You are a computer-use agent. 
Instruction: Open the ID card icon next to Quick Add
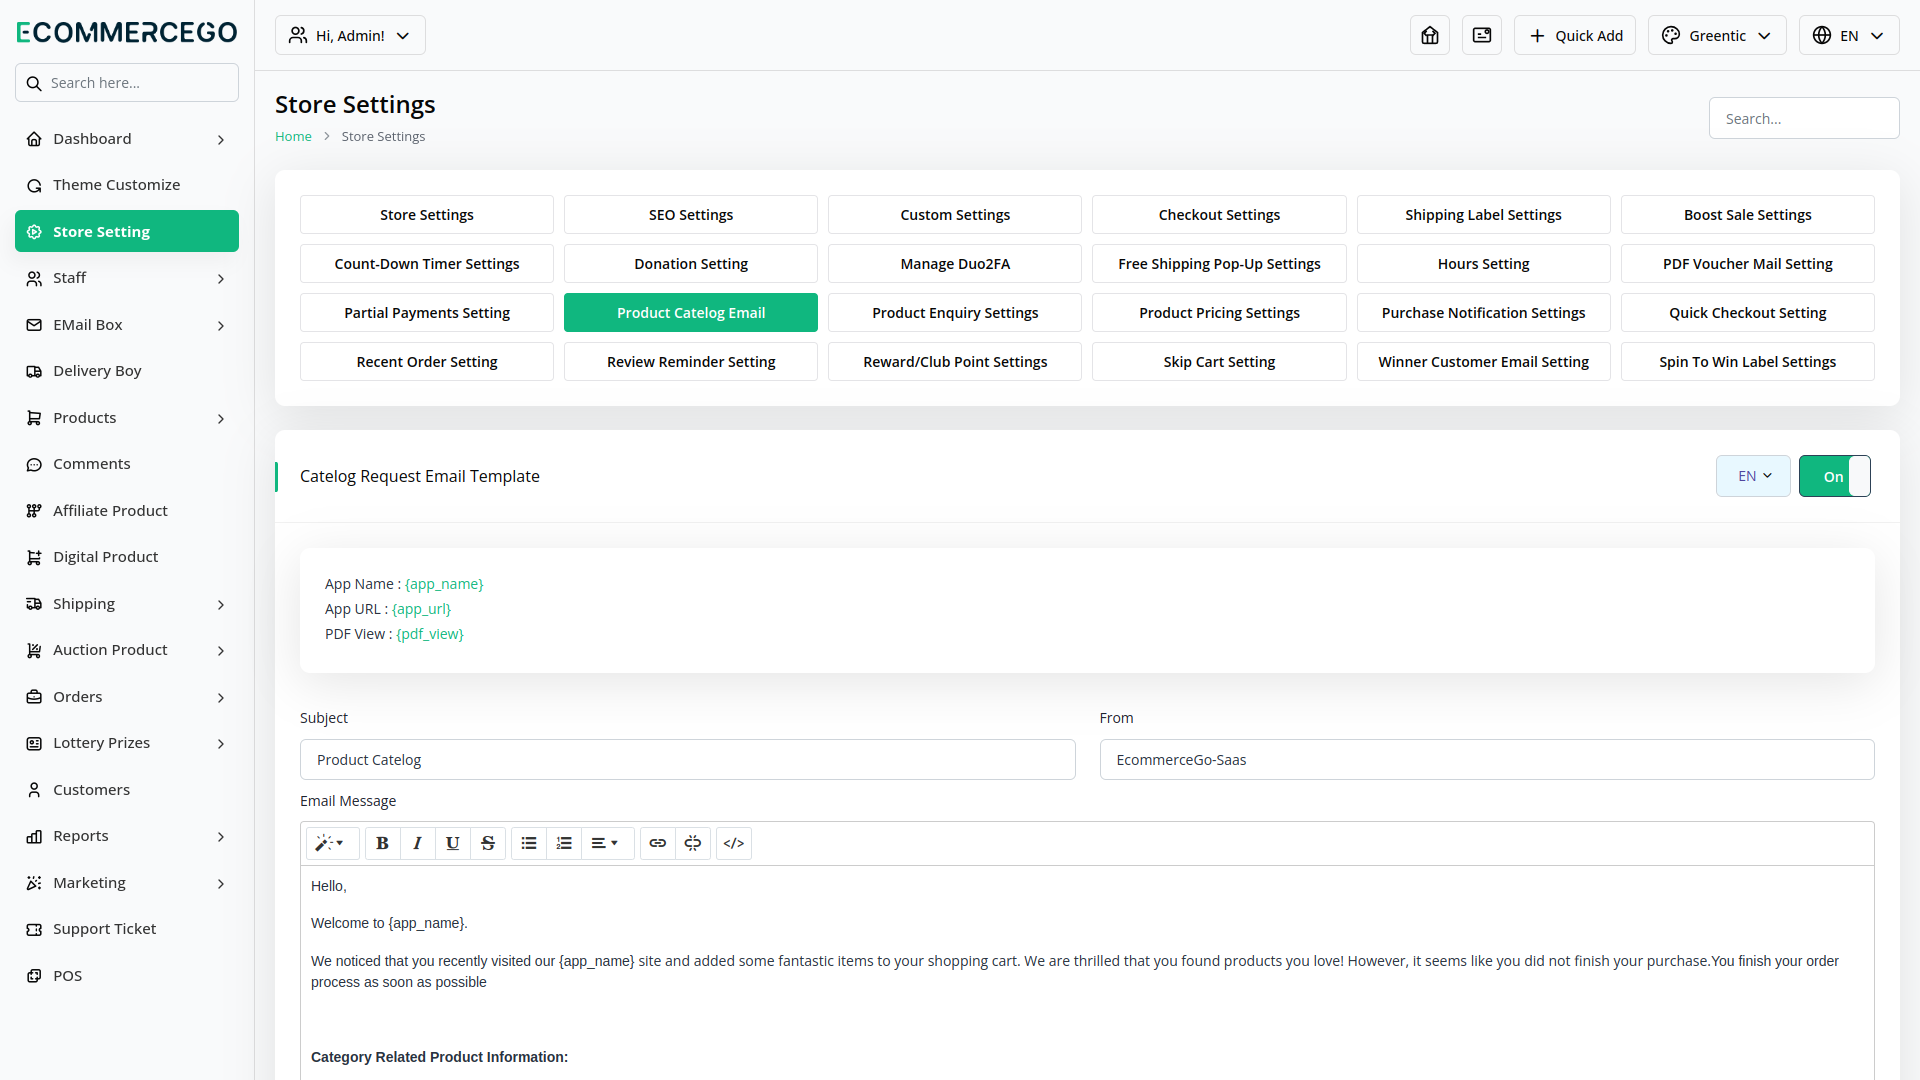[1482, 35]
